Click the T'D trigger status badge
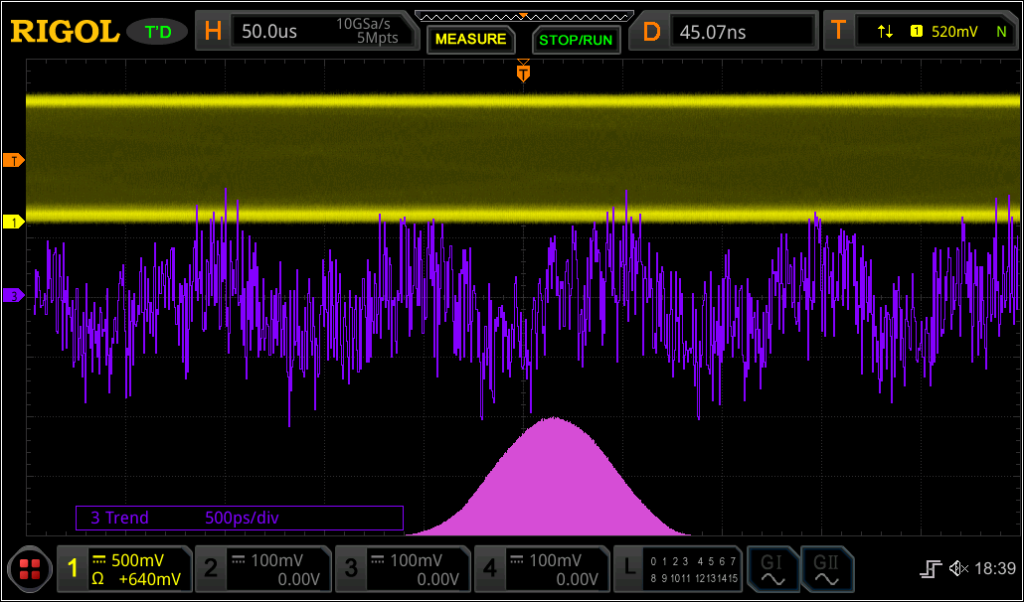Viewport: 1024px width, 602px height. coord(158,32)
